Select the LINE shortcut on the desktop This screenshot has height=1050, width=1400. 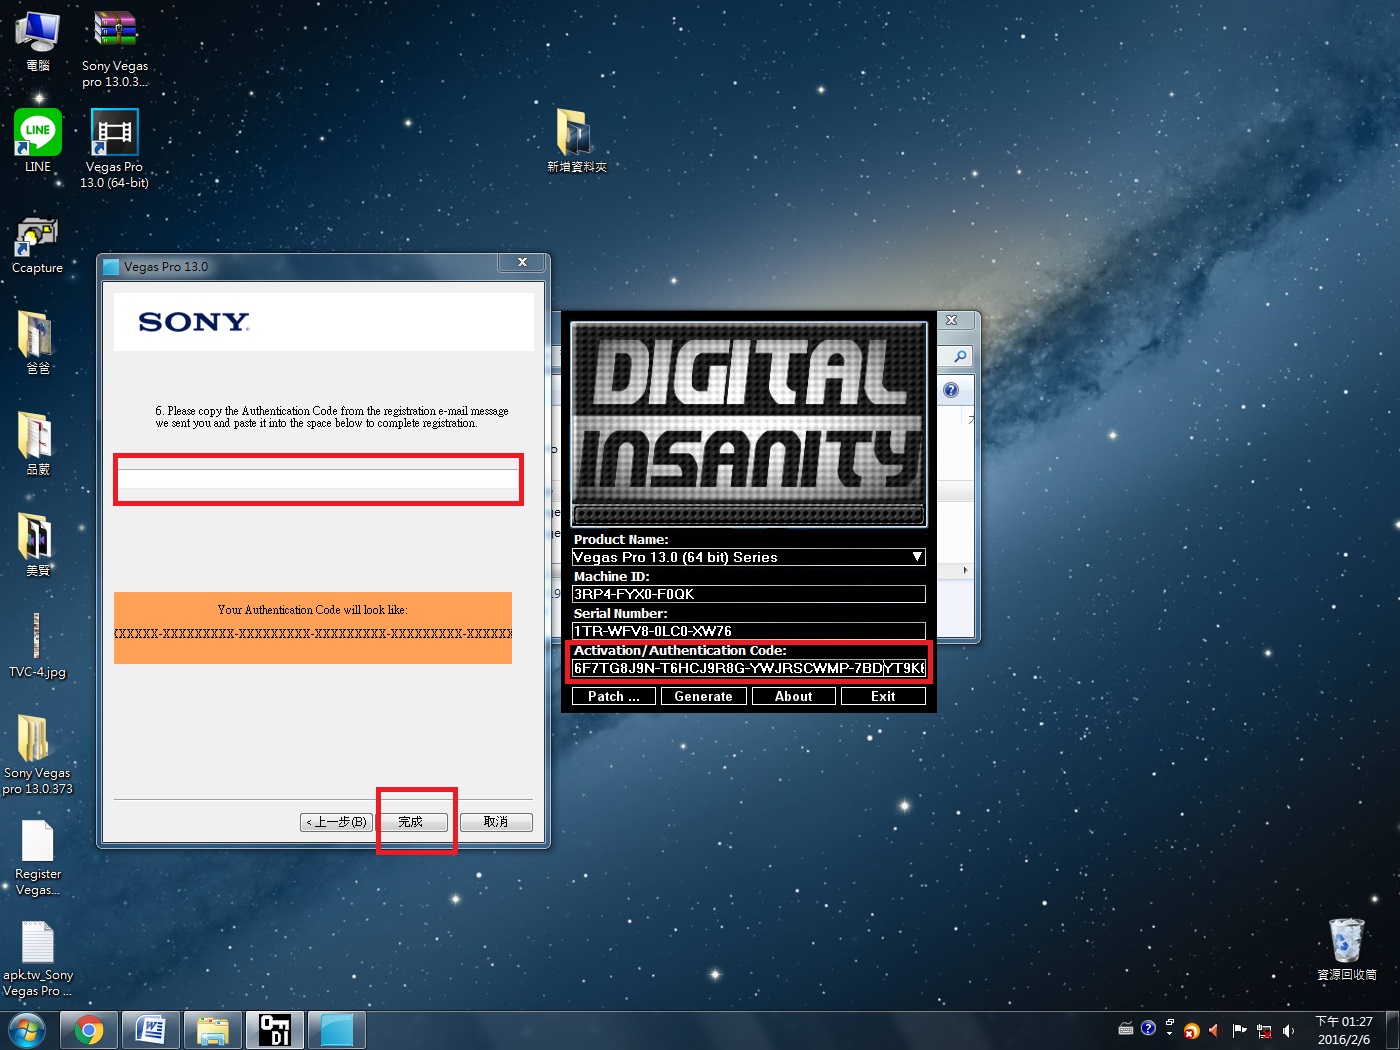[38, 141]
